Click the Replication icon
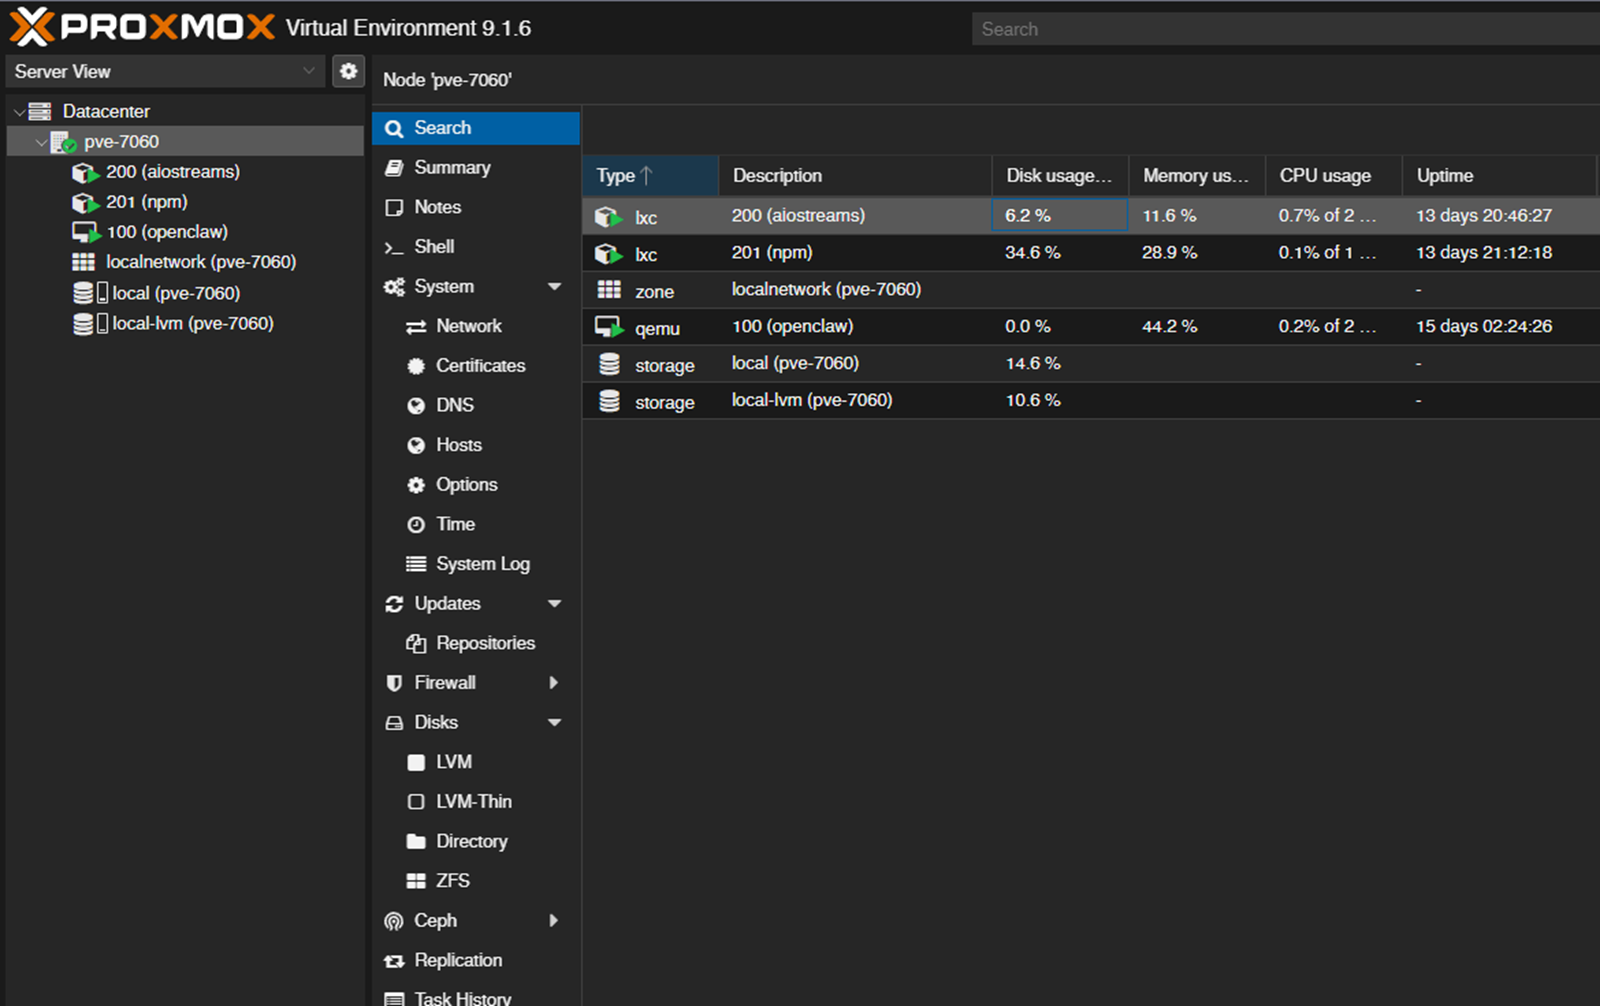Viewport: 1600px width, 1006px height. pos(394,960)
